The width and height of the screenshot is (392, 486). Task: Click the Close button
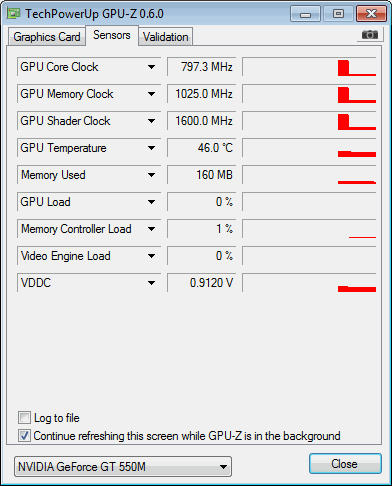[x=345, y=464]
